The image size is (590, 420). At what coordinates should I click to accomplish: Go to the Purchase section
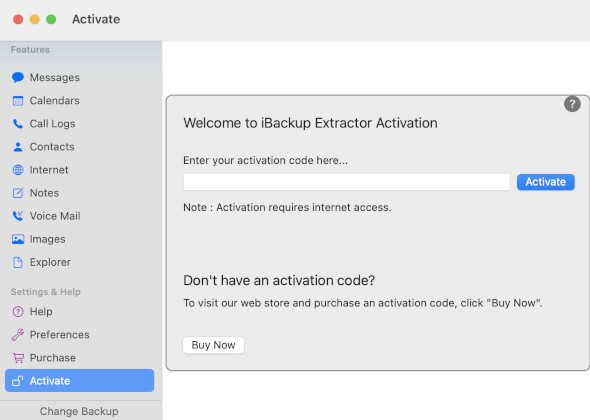pyautogui.click(x=53, y=358)
